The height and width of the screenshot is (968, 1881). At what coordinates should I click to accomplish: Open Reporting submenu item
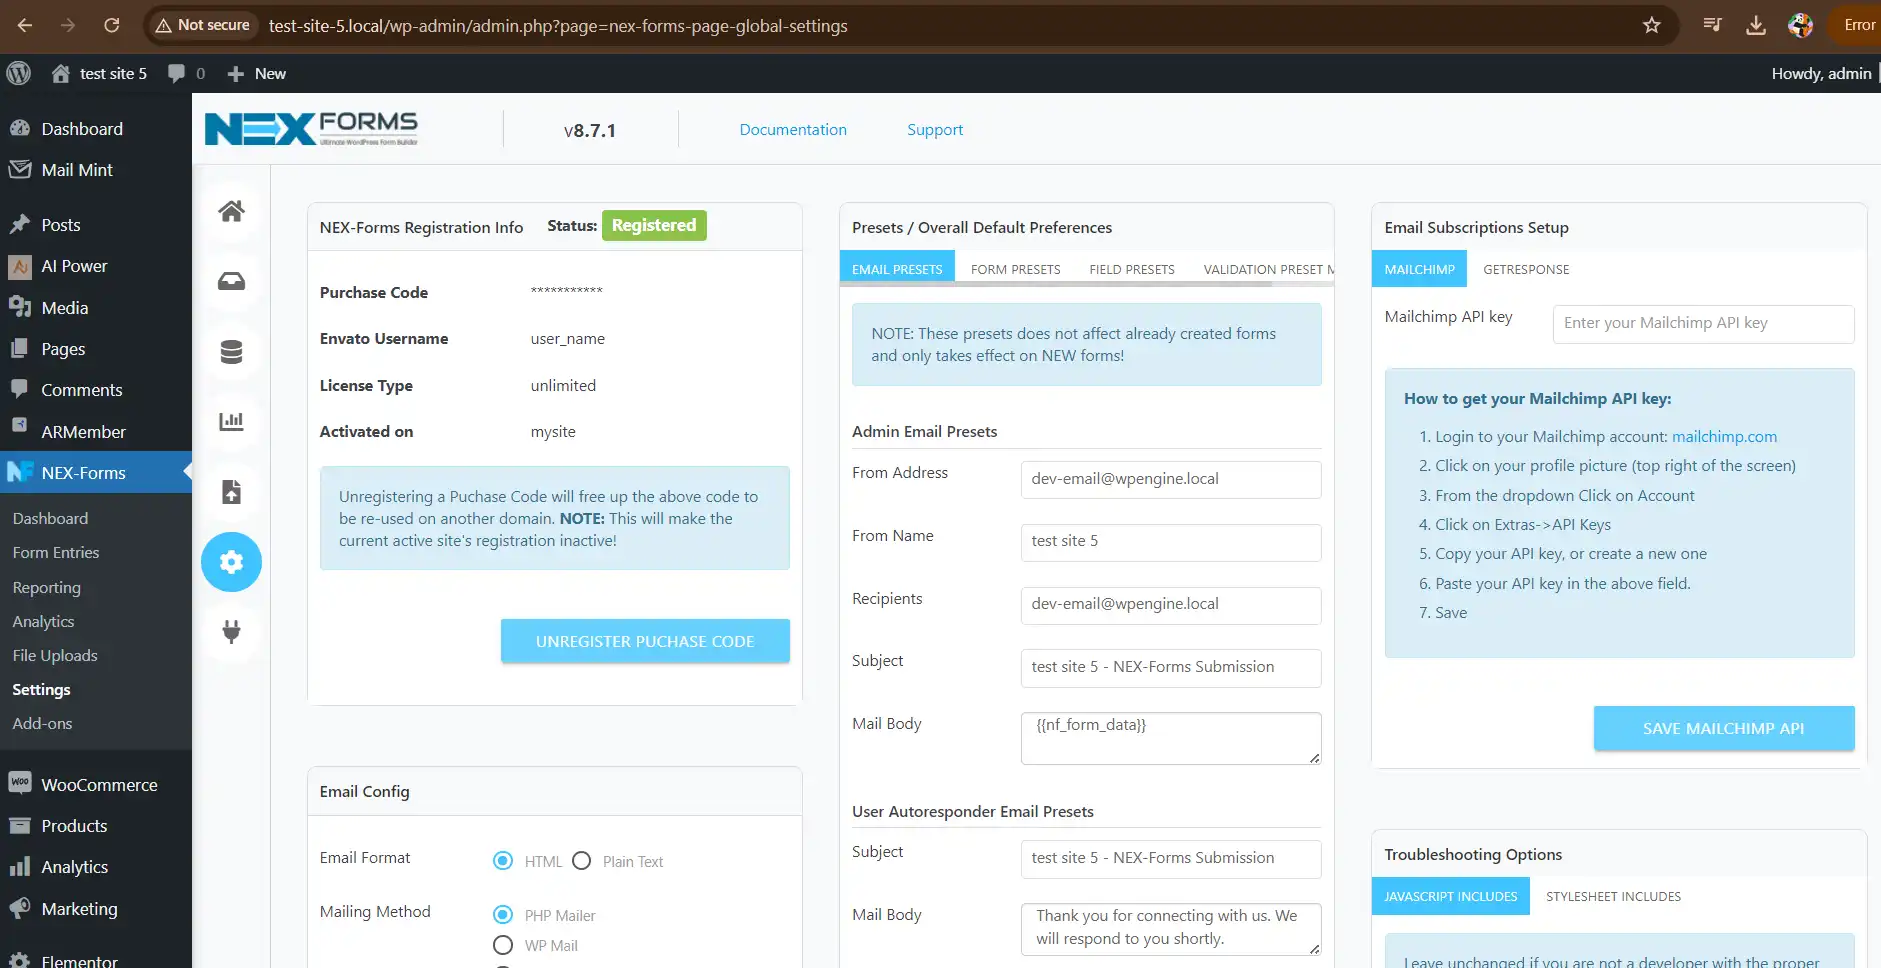(47, 588)
